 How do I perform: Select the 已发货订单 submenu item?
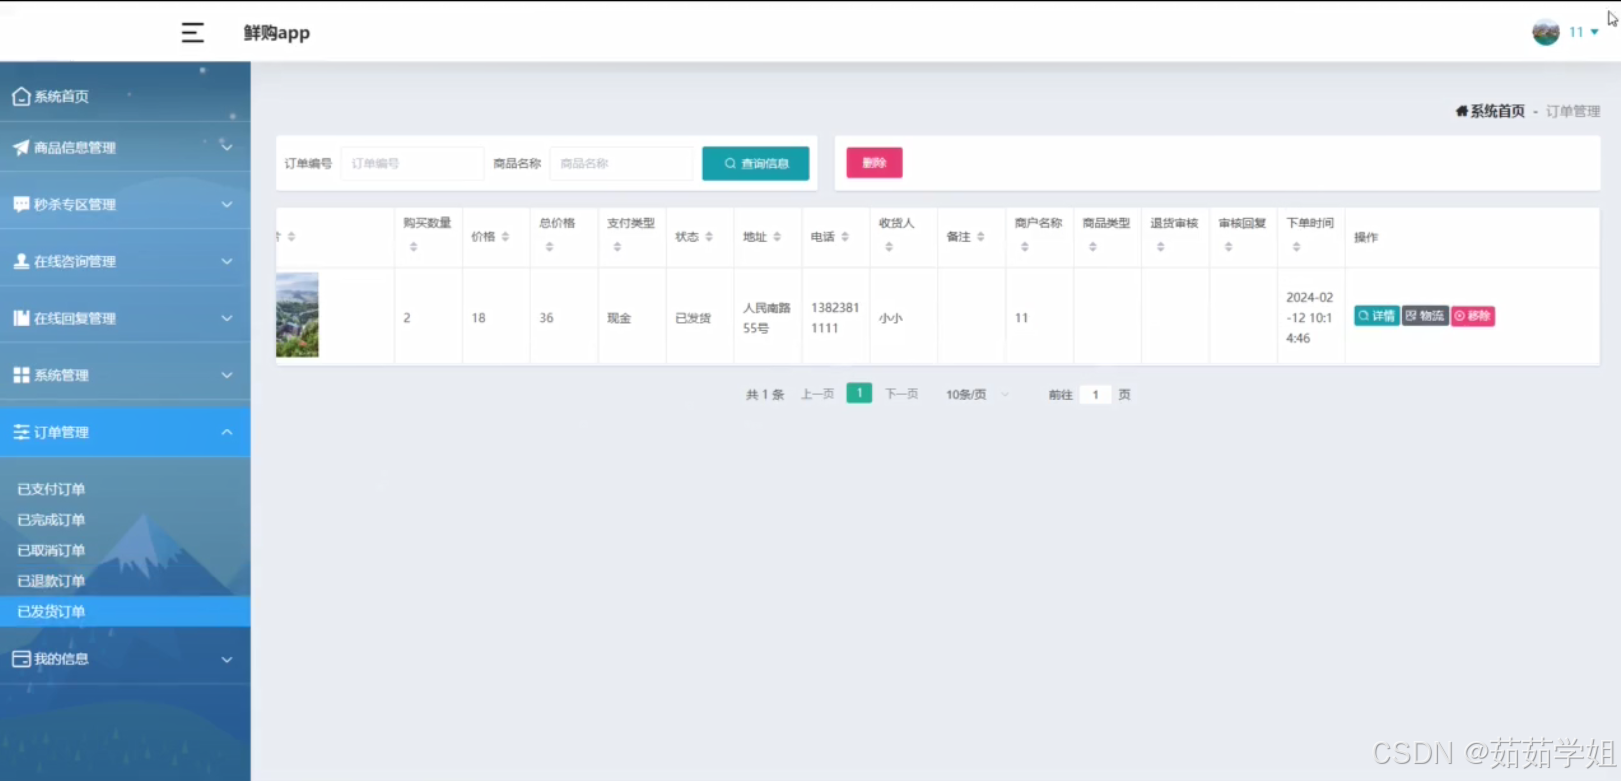click(125, 611)
